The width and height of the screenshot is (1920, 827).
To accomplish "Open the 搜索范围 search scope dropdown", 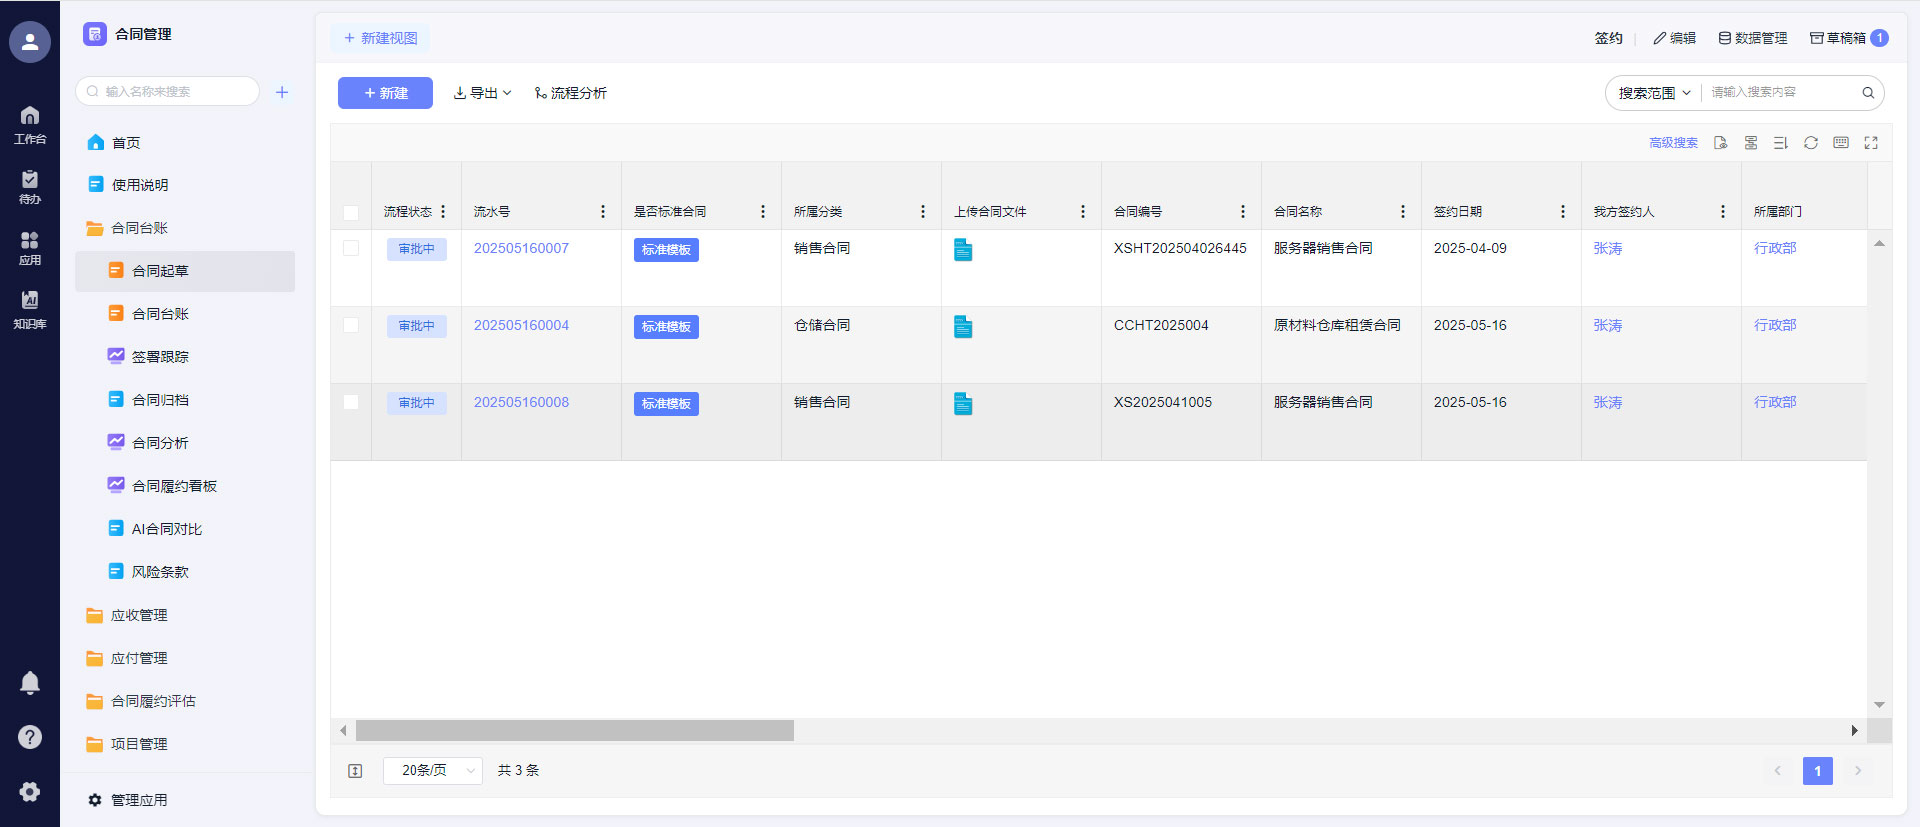I will coord(1654,93).
